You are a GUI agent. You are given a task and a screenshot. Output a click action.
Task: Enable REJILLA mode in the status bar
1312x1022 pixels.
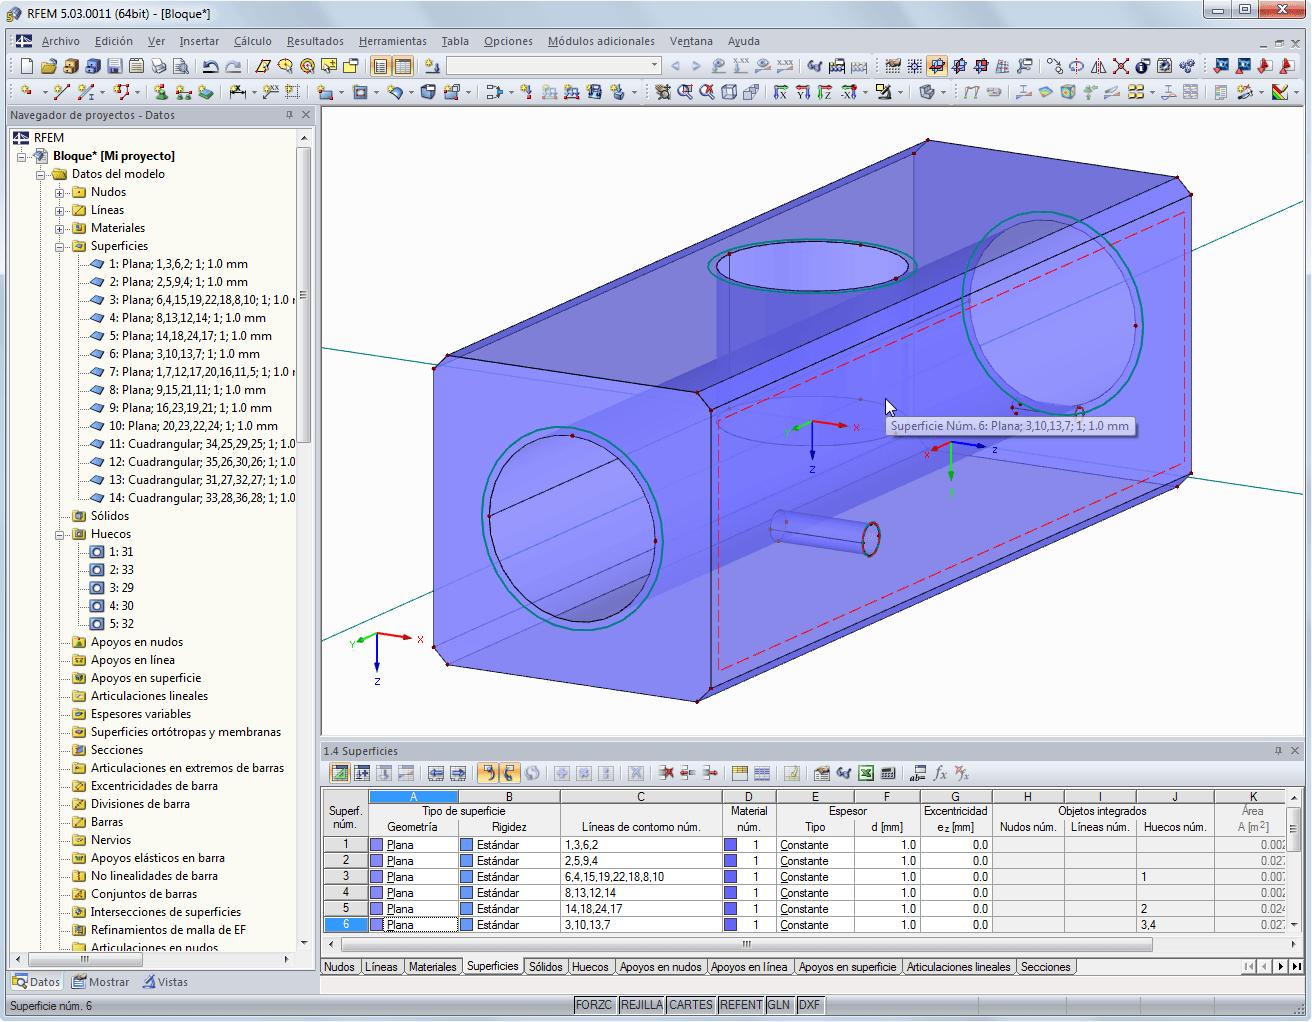pyautogui.click(x=641, y=1004)
